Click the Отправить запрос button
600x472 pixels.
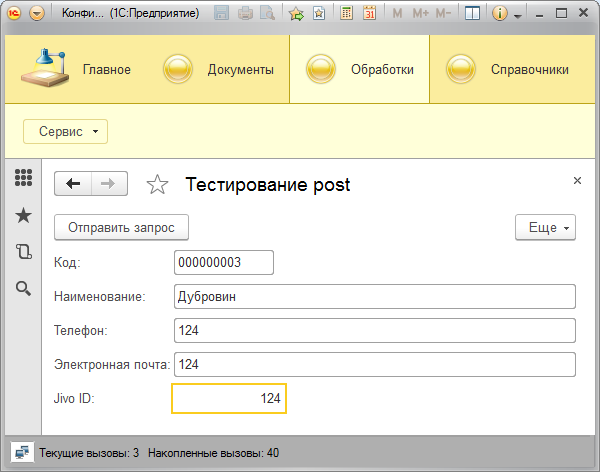click(x=121, y=227)
